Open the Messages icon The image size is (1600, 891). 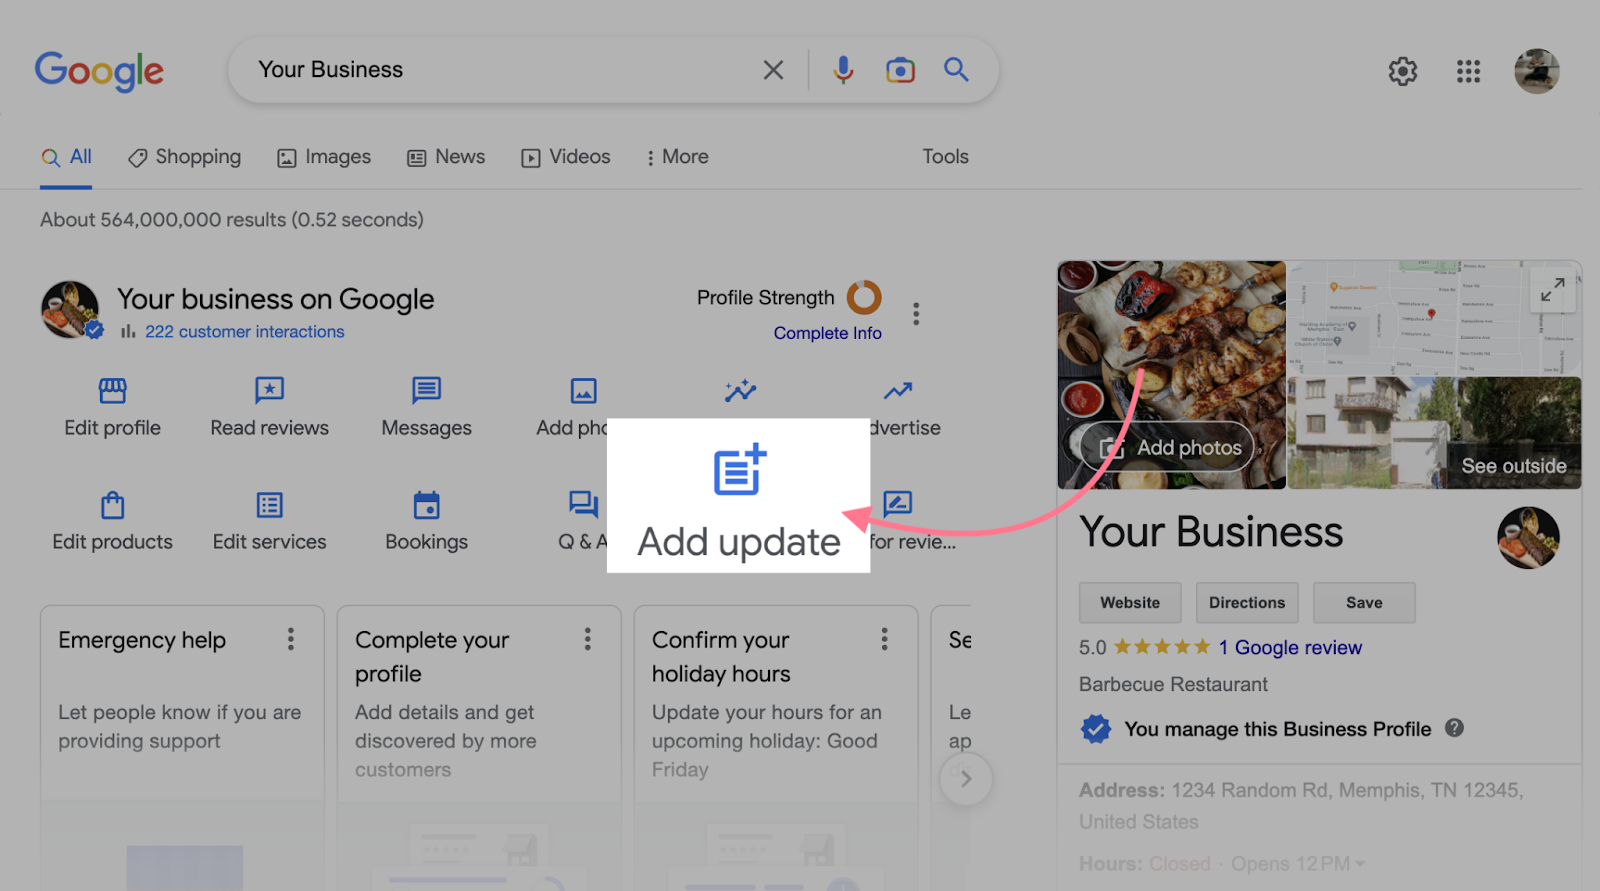click(427, 389)
